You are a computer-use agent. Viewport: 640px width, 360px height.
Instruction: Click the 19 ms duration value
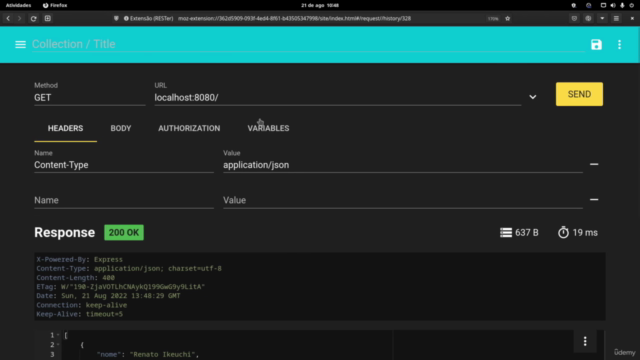pos(585,233)
